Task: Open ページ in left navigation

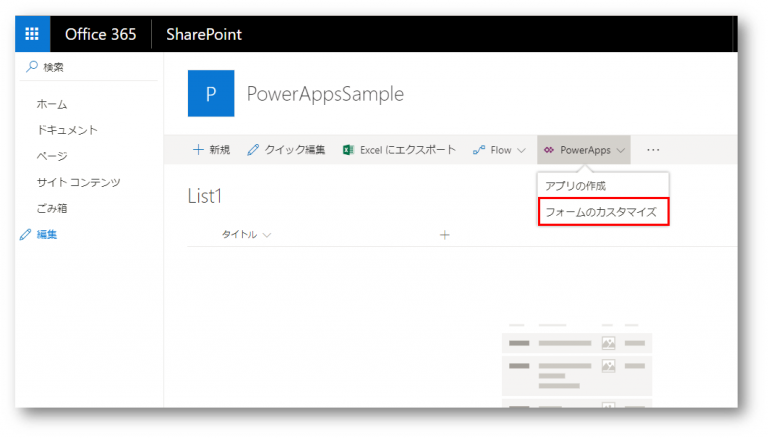Action: coord(52,156)
